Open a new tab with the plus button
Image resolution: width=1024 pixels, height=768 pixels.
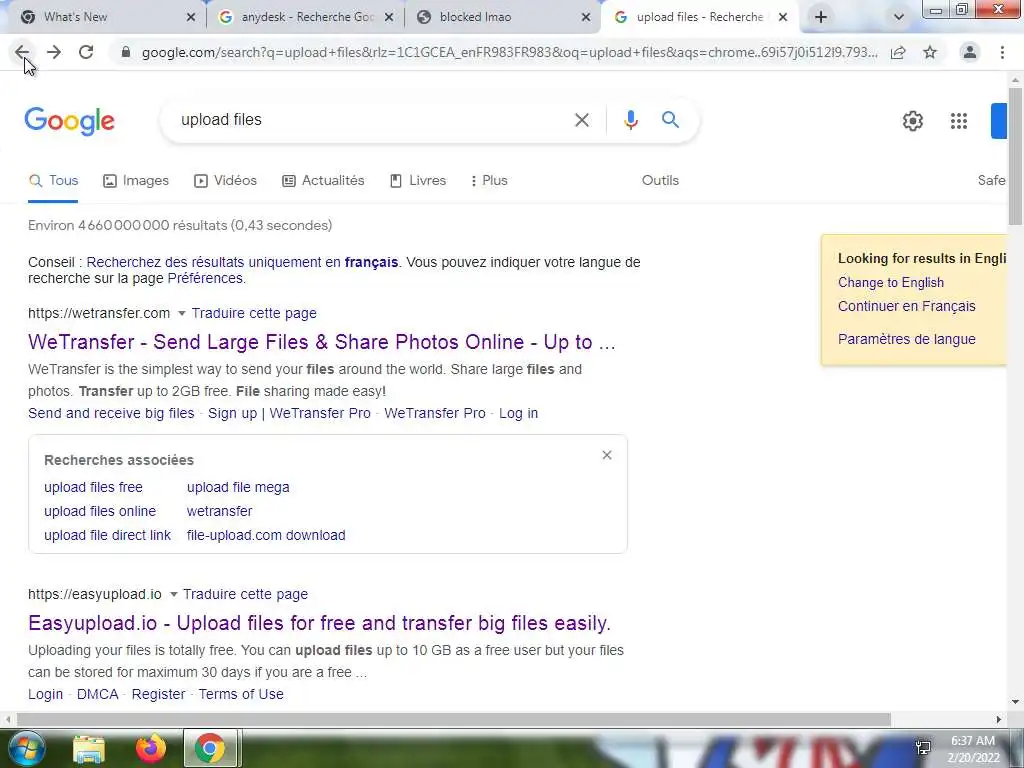click(x=821, y=17)
